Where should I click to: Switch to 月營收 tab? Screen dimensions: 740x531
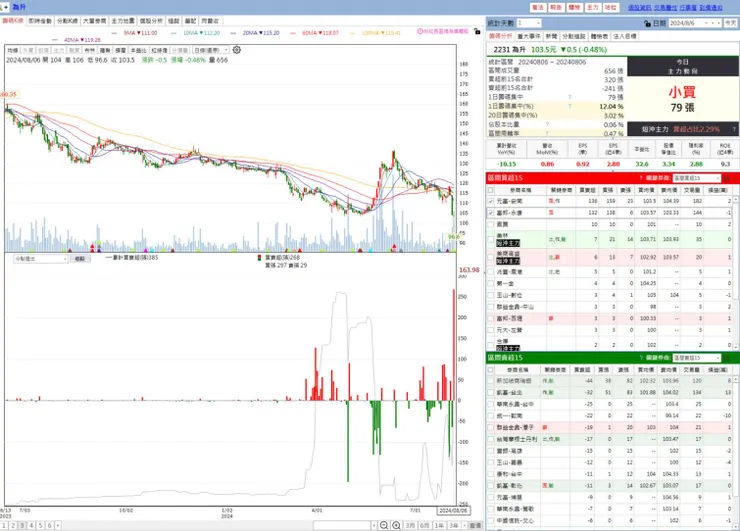click(x=210, y=21)
